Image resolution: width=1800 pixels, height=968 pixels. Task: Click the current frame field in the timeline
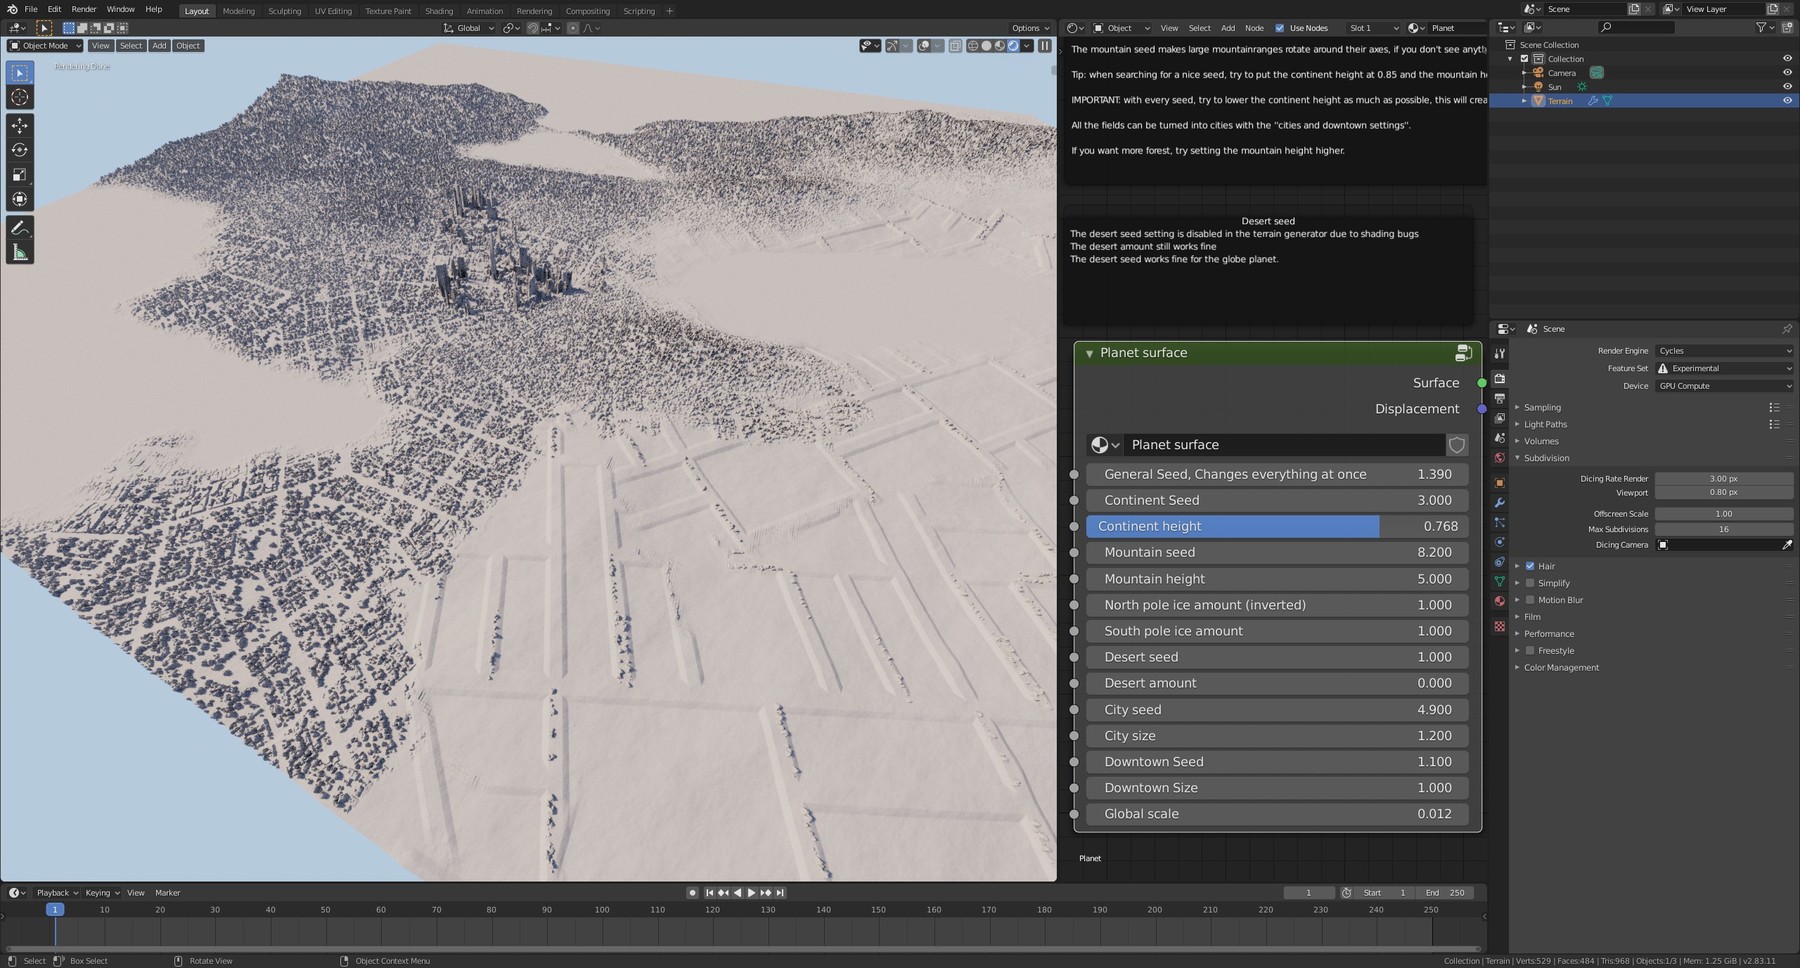1309,892
